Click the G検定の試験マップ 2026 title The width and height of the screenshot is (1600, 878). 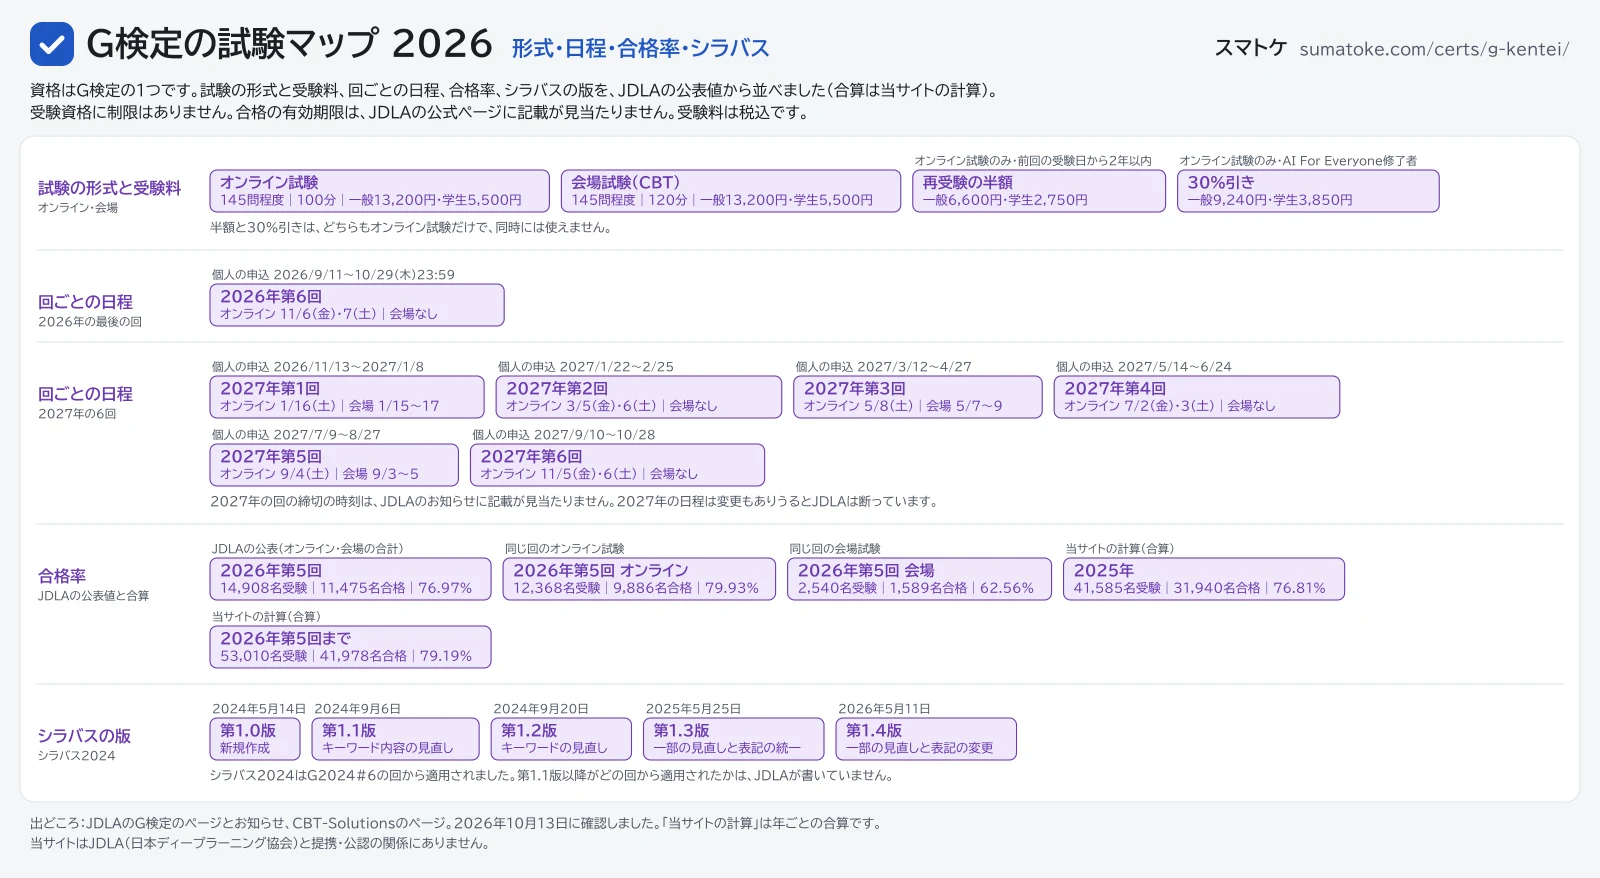tap(290, 44)
